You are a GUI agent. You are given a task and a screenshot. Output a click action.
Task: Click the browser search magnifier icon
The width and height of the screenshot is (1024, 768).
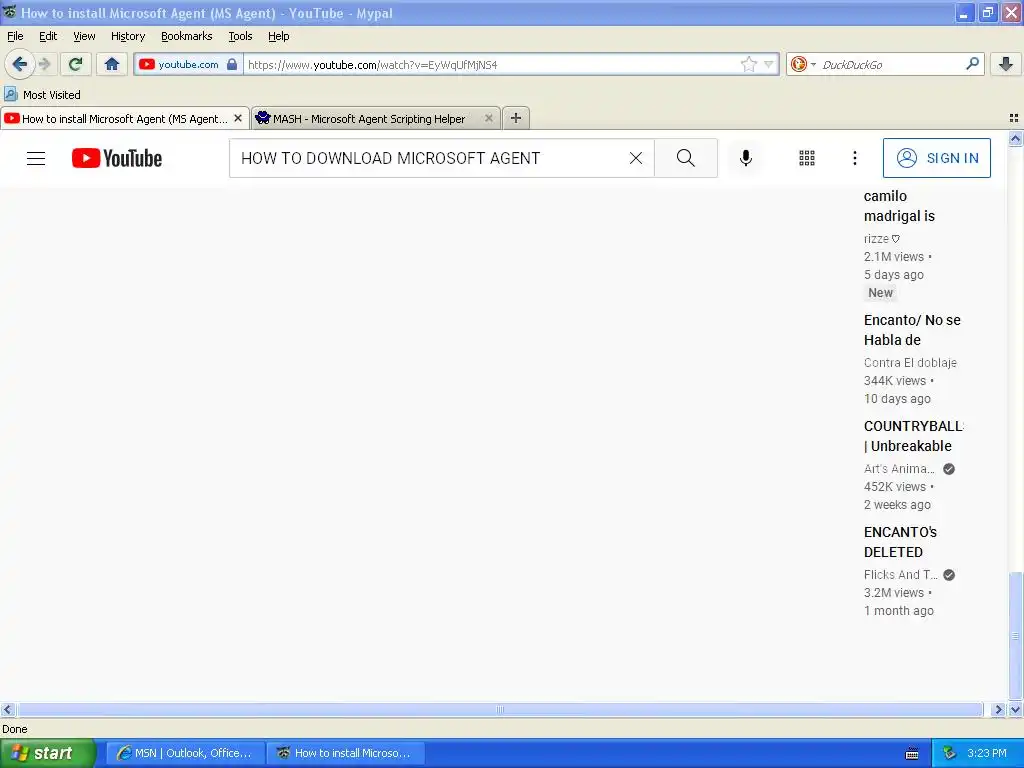pyautogui.click(x=972, y=64)
